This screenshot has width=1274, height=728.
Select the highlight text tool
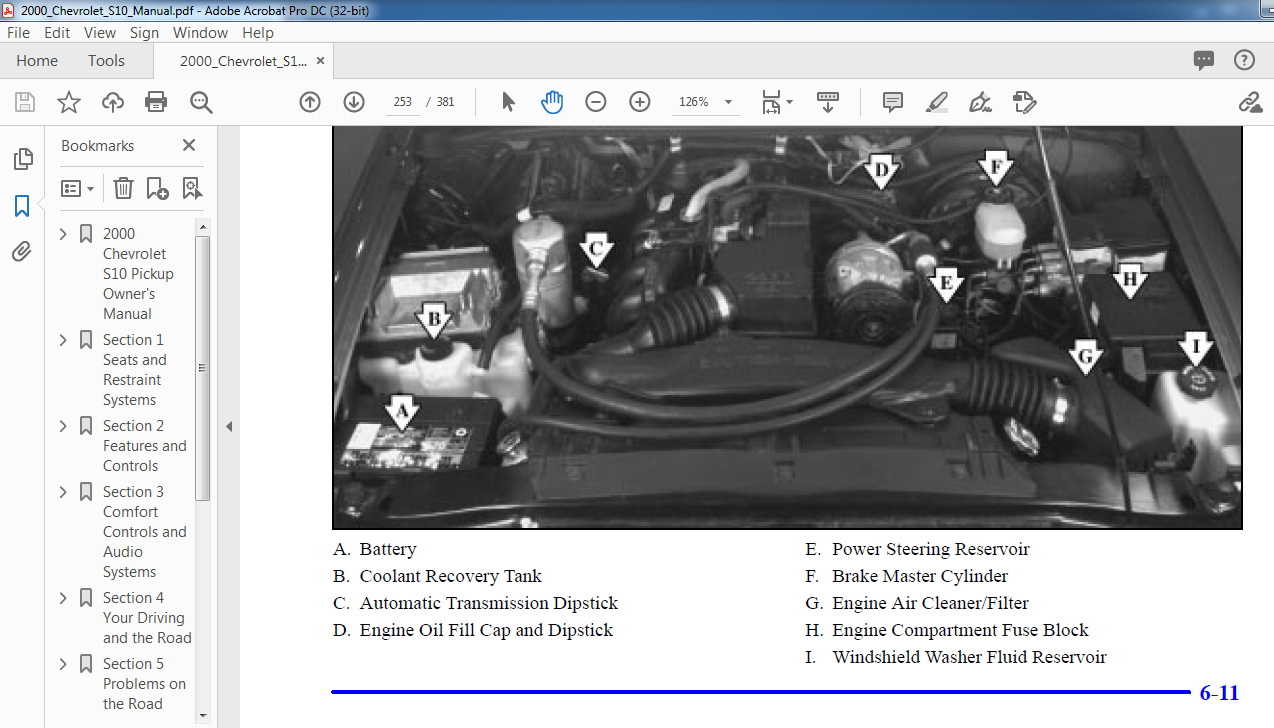point(937,102)
